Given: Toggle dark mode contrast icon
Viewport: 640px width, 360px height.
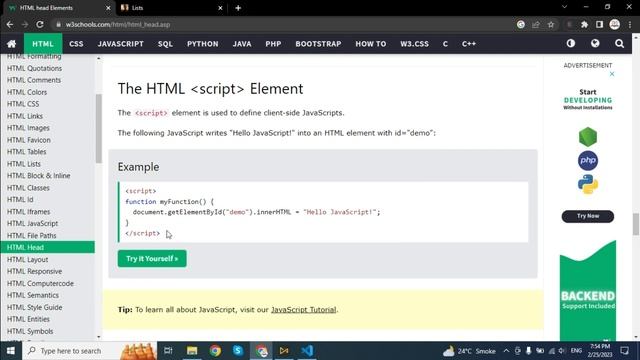Looking at the screenshot, I should tap(571, 43).
